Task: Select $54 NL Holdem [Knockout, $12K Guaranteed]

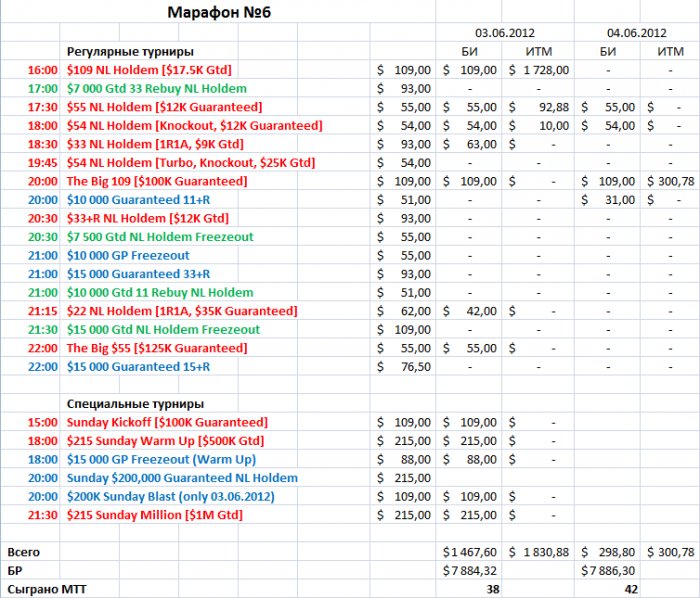Action: pos(194,126)
